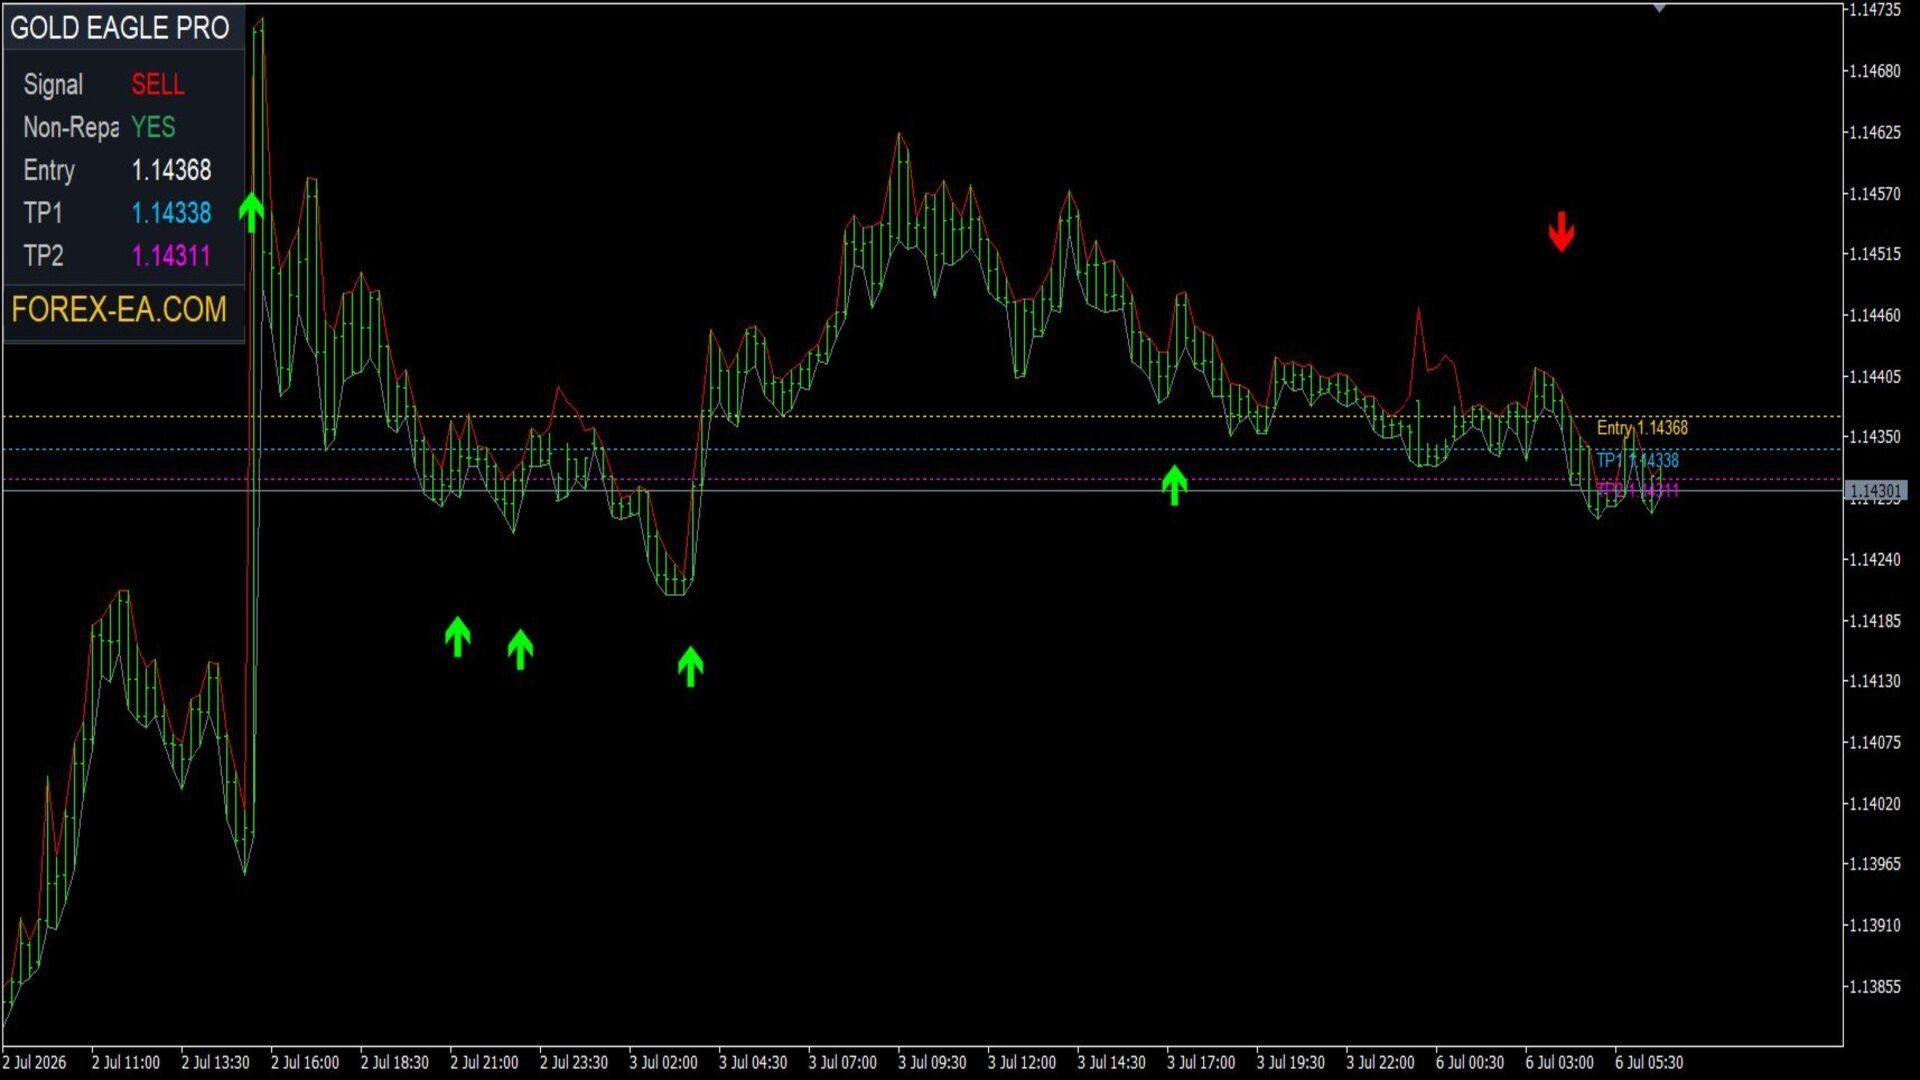Select the 1.14185 price level on the axis
Image resolution: width=1920 pixels, height=1080 pixels.
tap(1873, 620)
